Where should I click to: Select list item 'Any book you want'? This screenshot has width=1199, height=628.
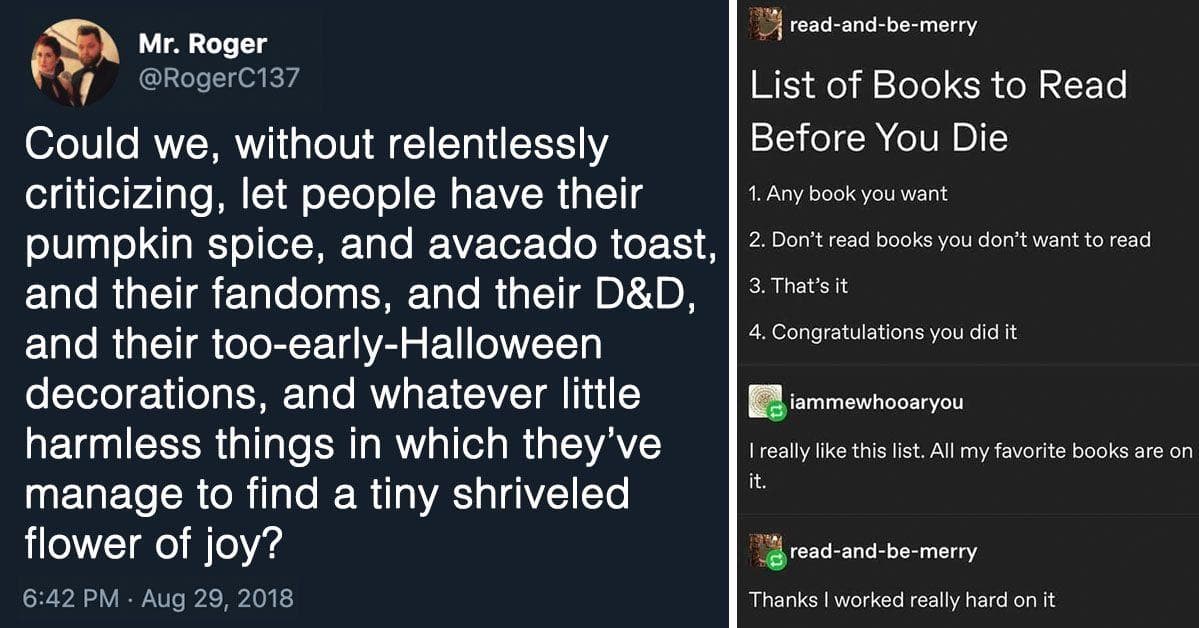848,194
